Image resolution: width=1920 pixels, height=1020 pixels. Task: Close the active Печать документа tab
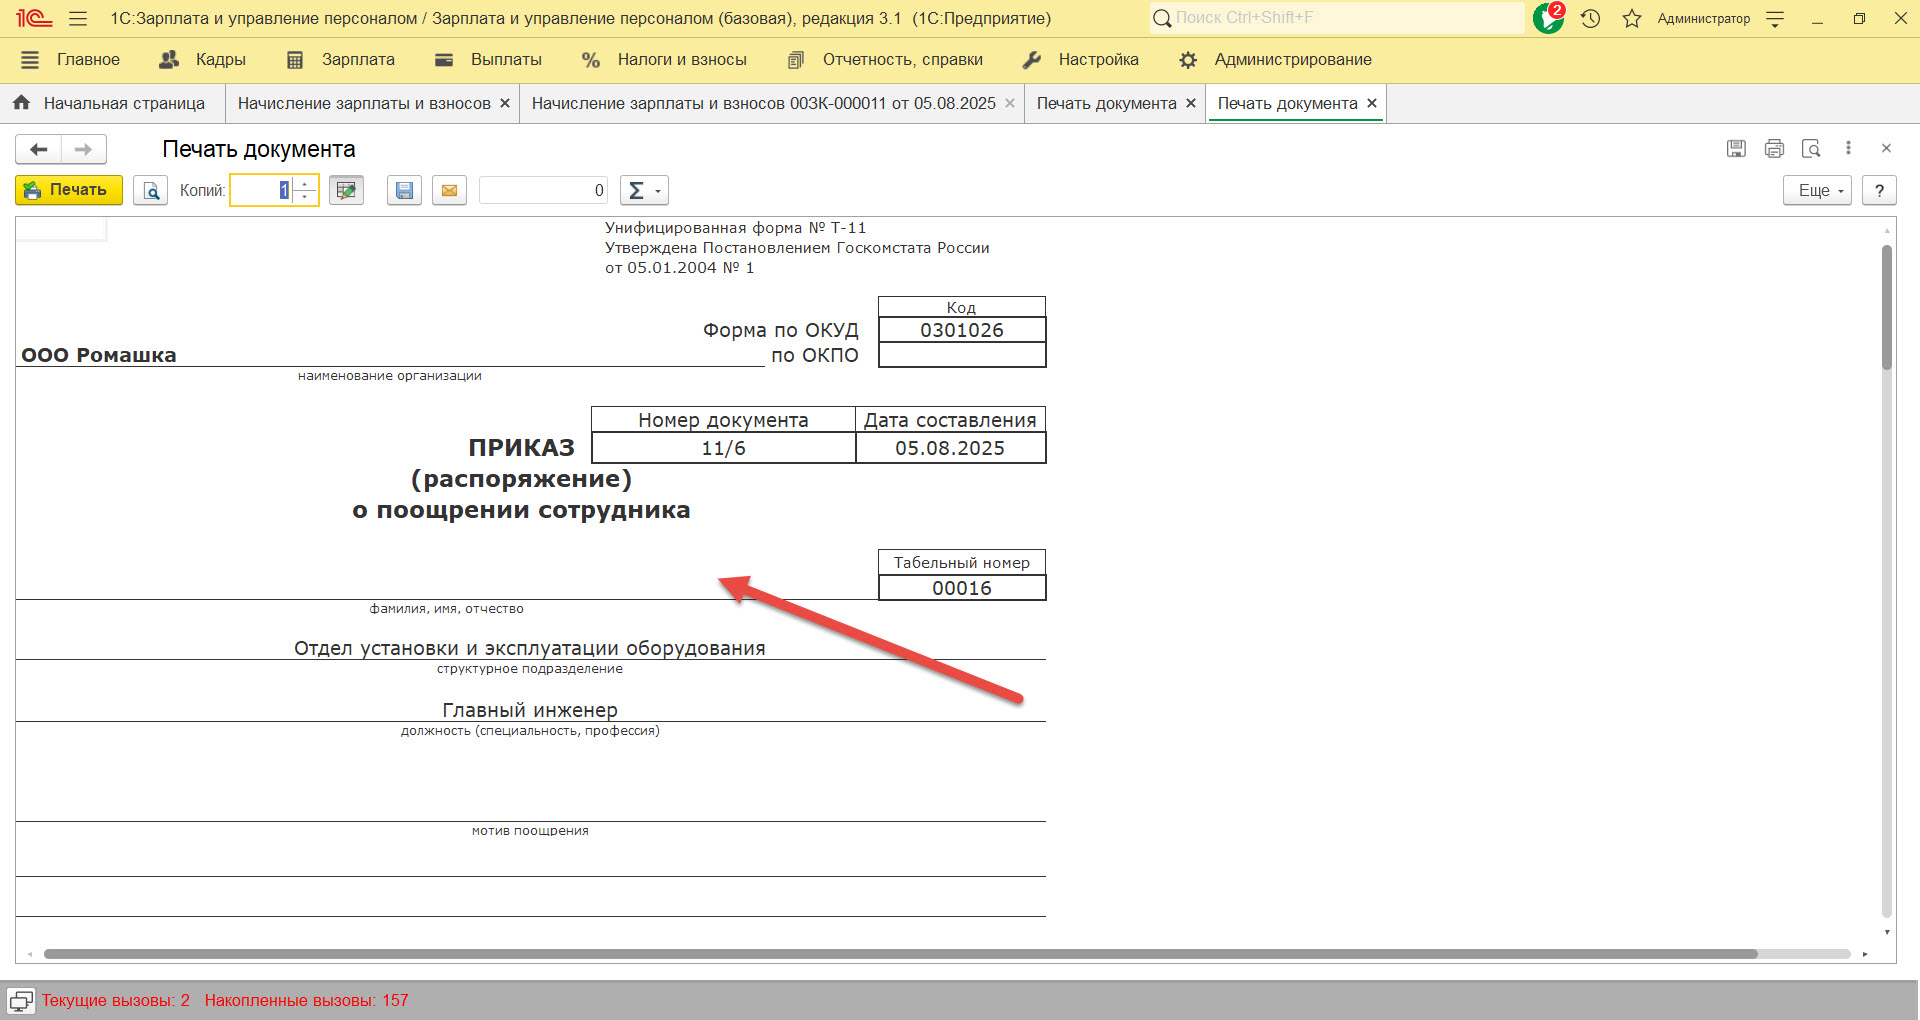1372,104
